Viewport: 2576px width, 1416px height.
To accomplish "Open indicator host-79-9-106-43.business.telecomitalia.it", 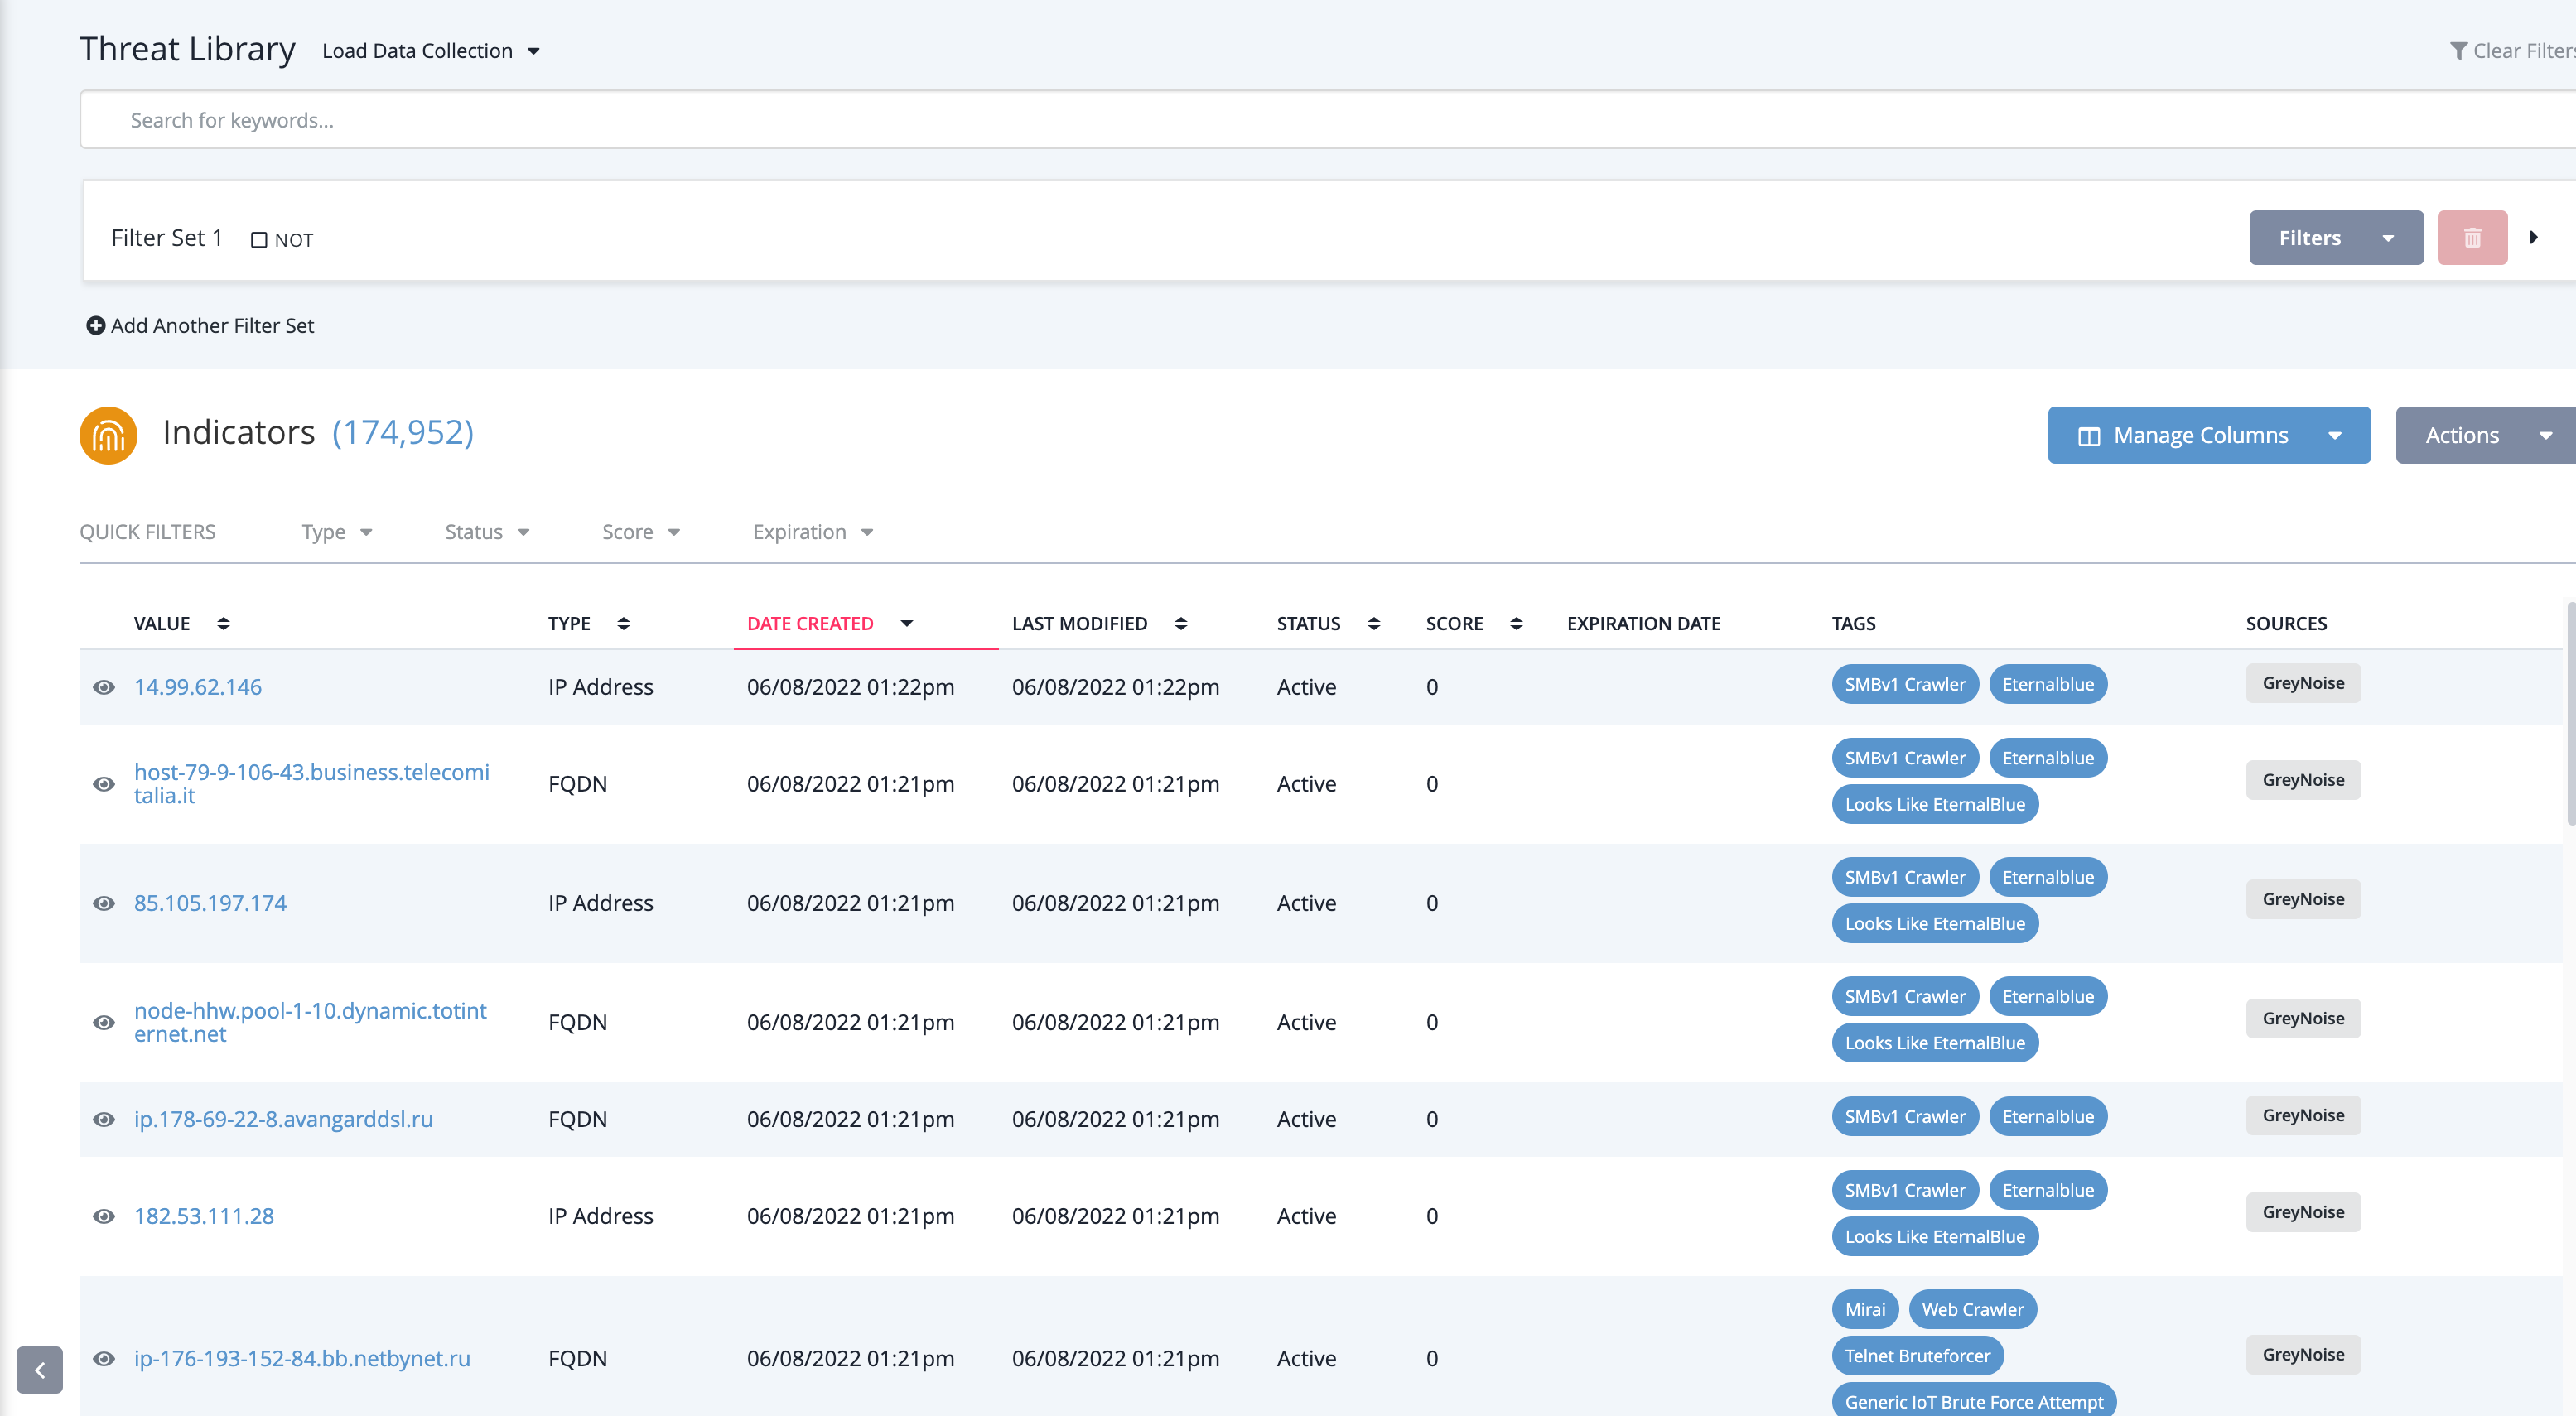I will [x=312, y=784].
